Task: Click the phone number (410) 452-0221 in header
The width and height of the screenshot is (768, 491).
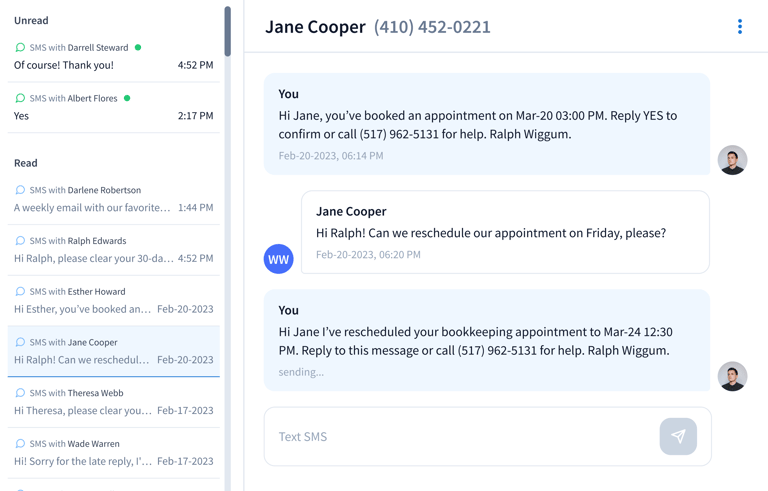Action: [432, 27]
